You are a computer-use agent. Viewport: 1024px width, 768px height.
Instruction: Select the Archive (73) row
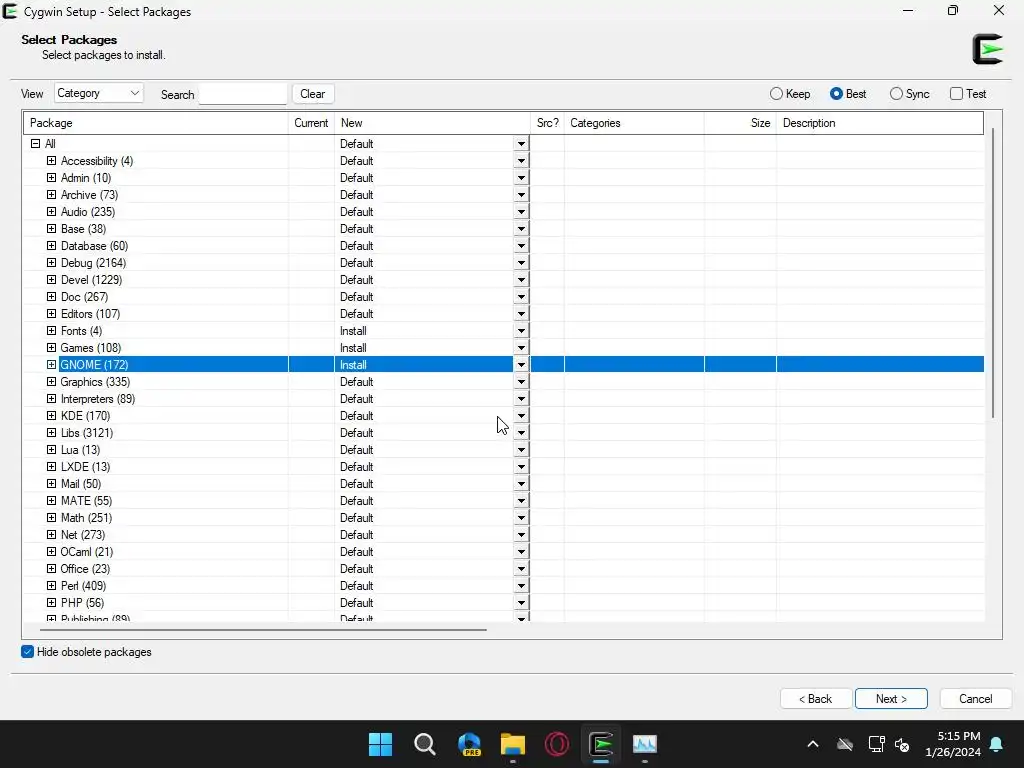coord(504,195)
